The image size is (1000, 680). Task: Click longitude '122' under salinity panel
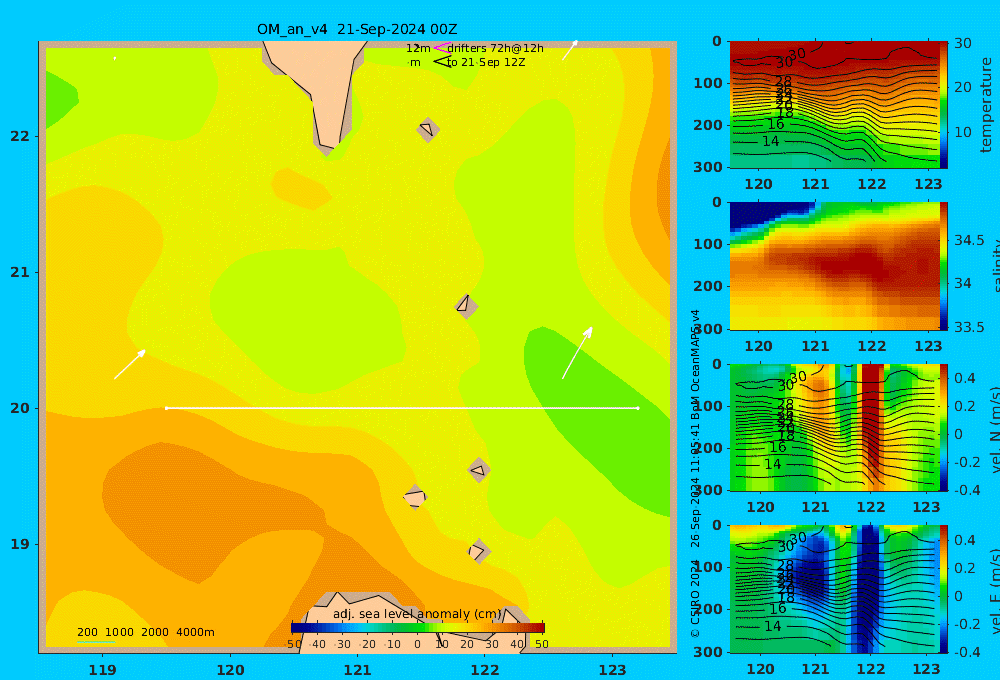[x=872, y=346]
